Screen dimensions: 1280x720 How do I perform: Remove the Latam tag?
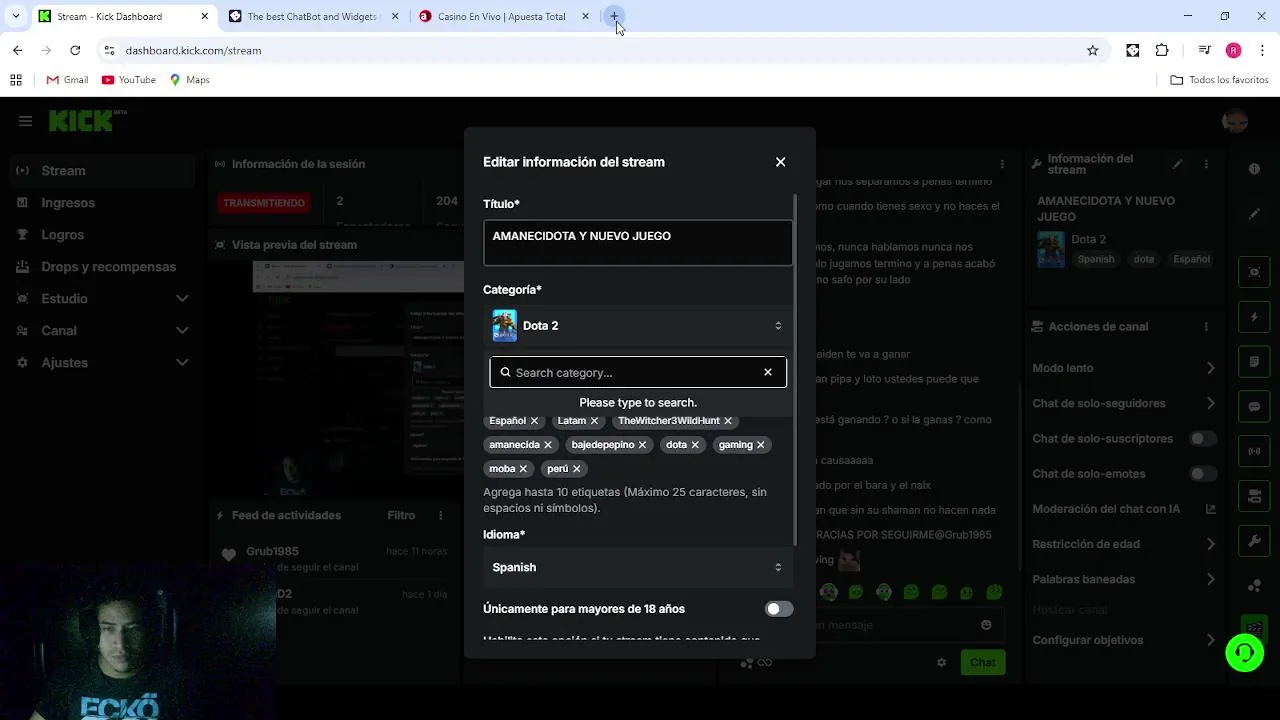(x=594, y=421)
